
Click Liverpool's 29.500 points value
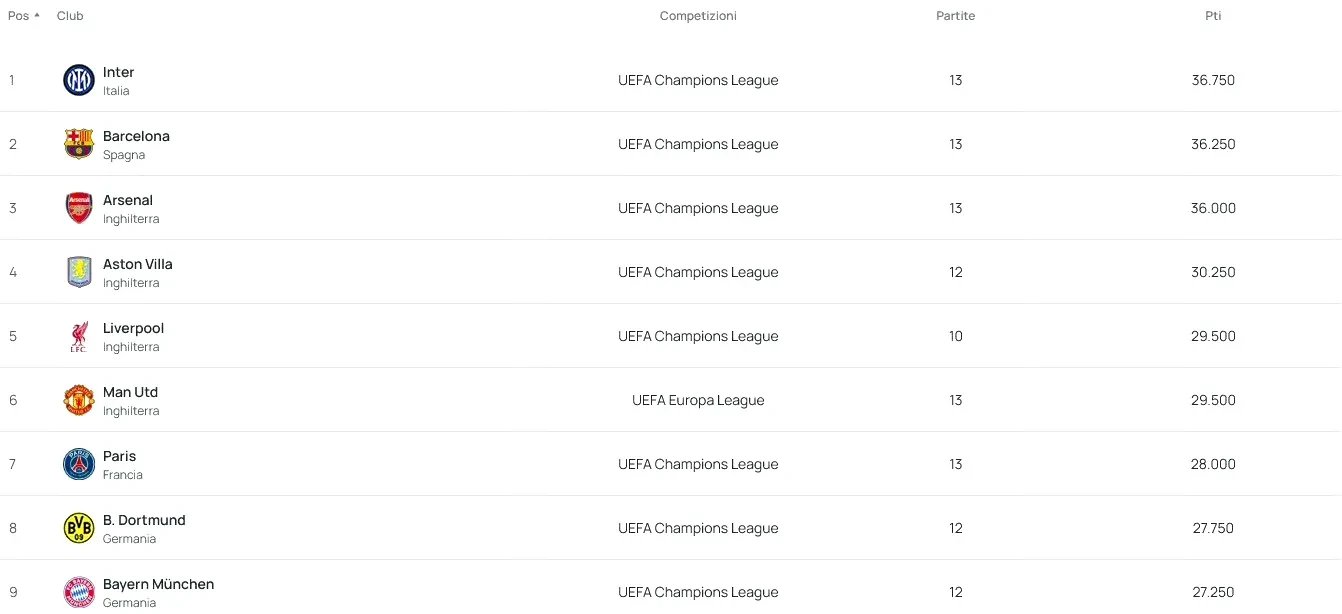1213,336
